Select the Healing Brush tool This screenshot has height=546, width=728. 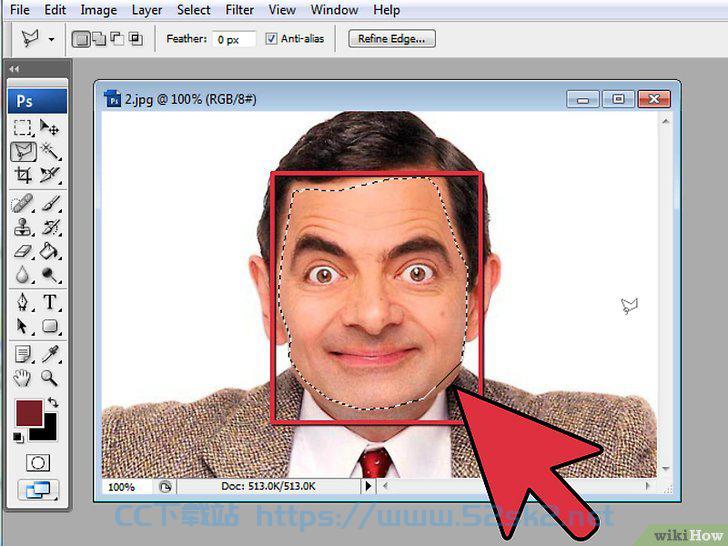click(x=22, y=203)
